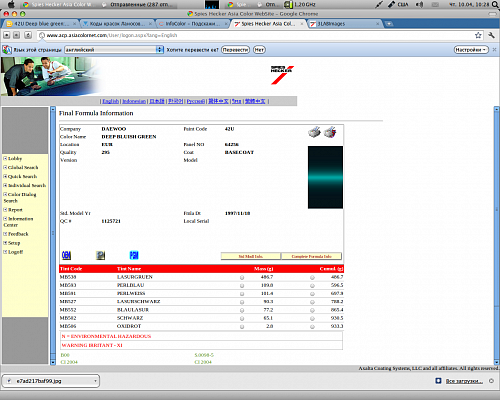500x400 pixels.
Task: Switch to Коды красок tab
Action: point(117,24)
